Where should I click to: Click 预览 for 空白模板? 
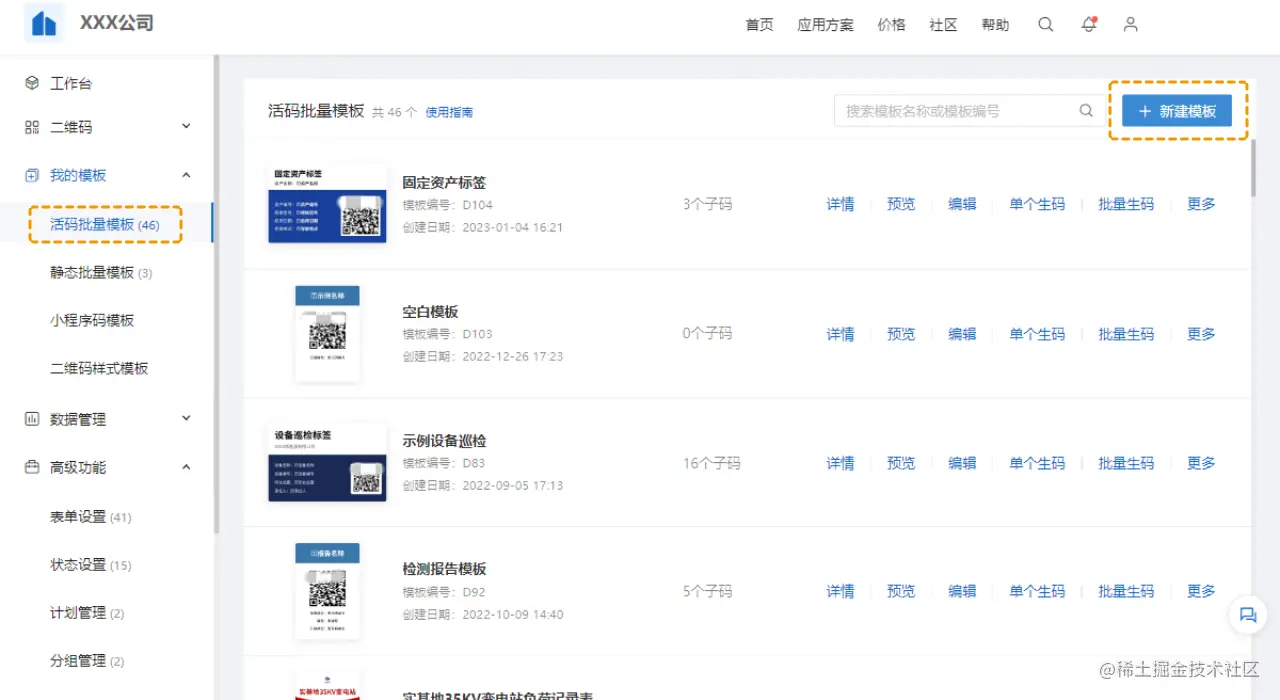(901, 334)
